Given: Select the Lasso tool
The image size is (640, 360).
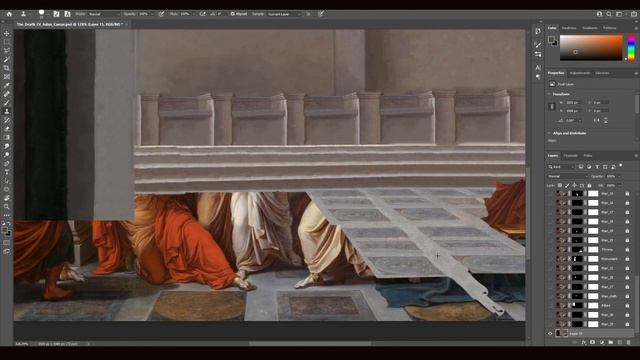Looking at the screenshot, I should pos(7,51).
